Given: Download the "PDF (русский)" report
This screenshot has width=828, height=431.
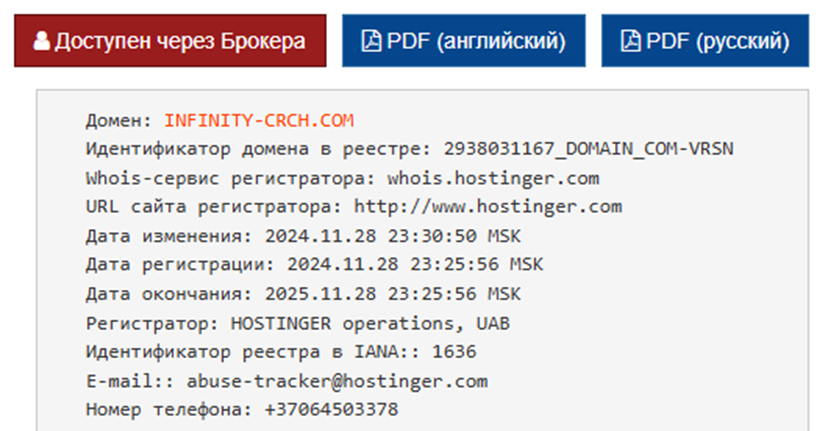Looking at the screenshot, I should pos(704,41).
